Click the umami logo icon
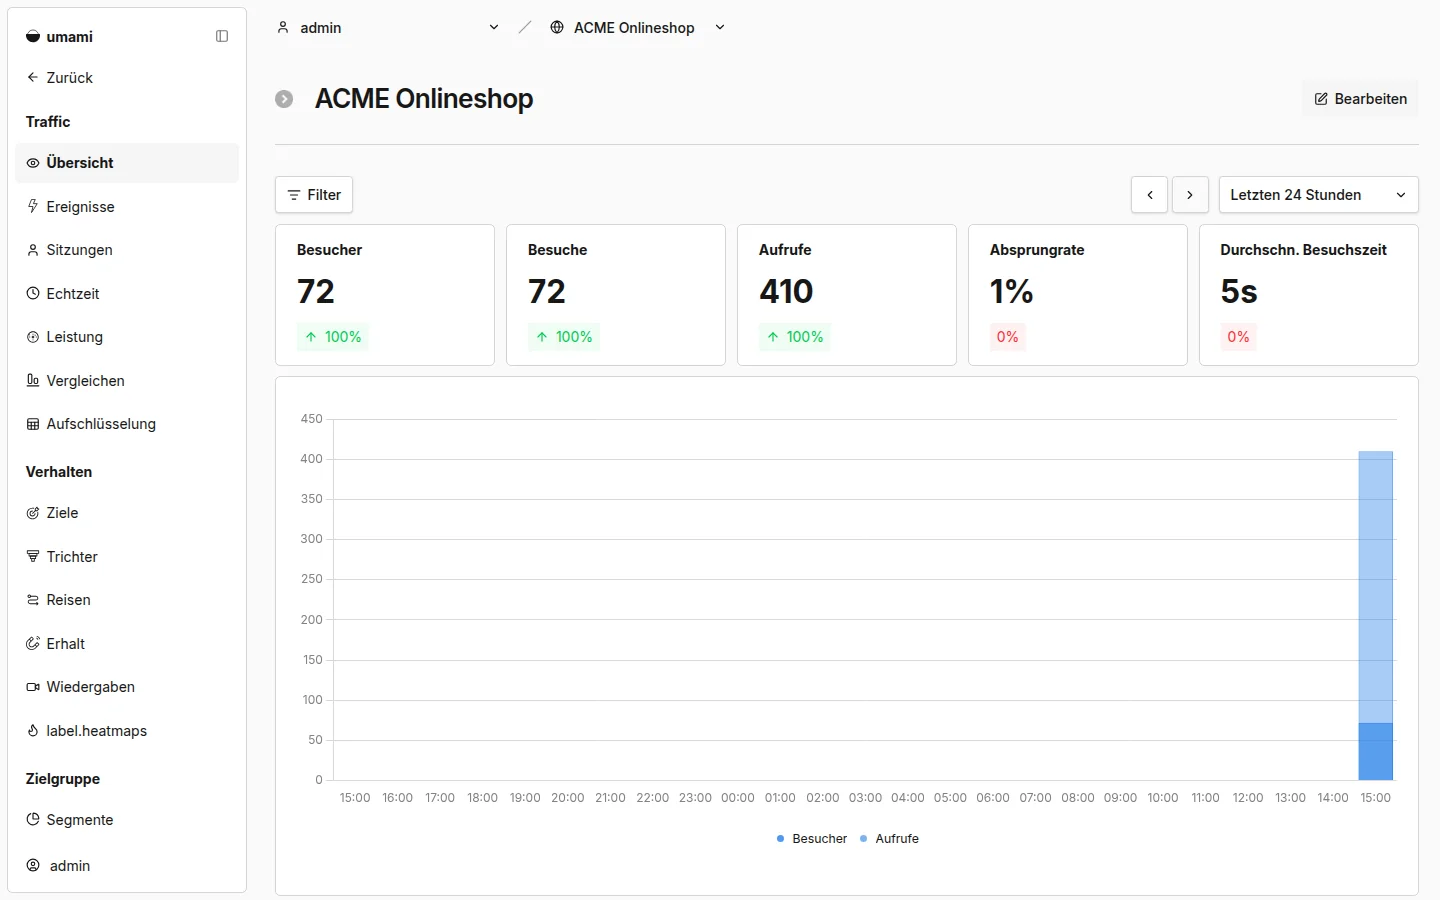The height and width of the screenshot is (900, 1440). click(x=33, y=36)
